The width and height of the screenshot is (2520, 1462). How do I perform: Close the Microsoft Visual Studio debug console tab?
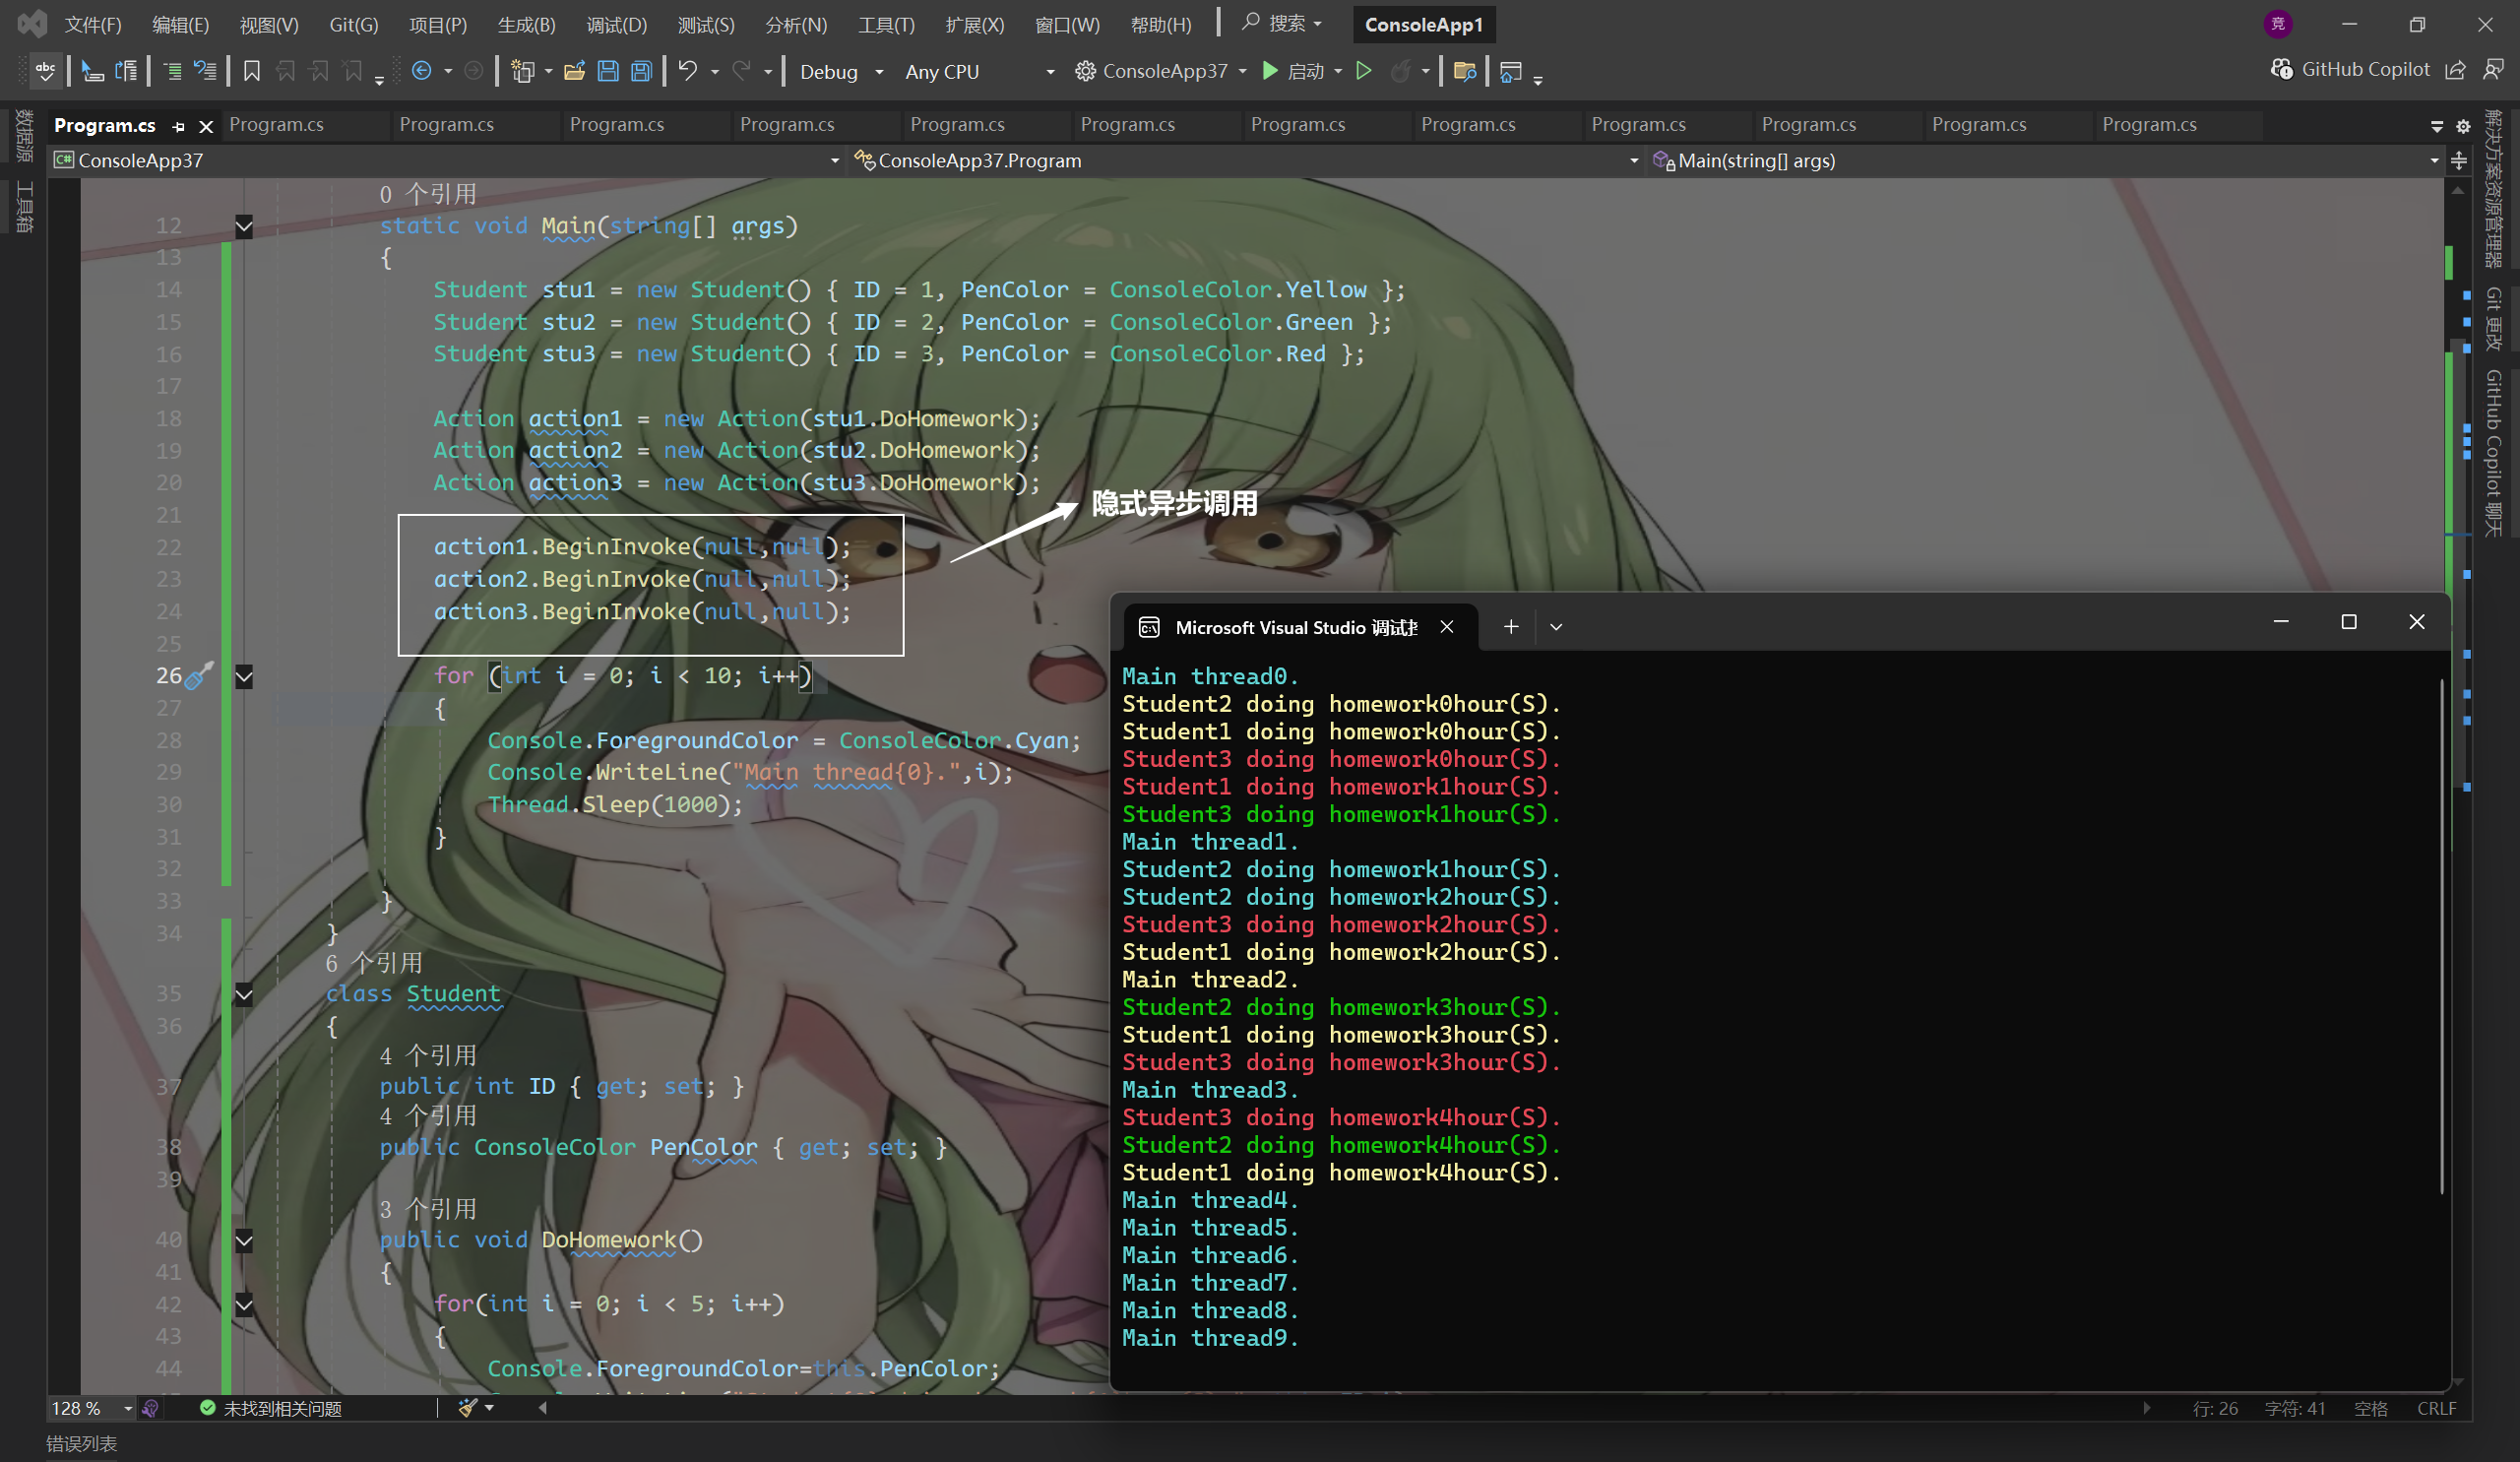point(1447,626)
